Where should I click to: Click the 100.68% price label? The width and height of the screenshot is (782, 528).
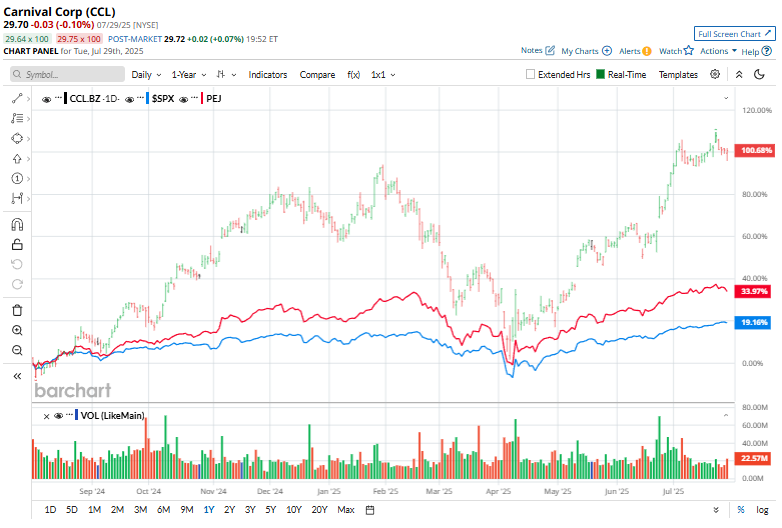(x=756, y=150)
